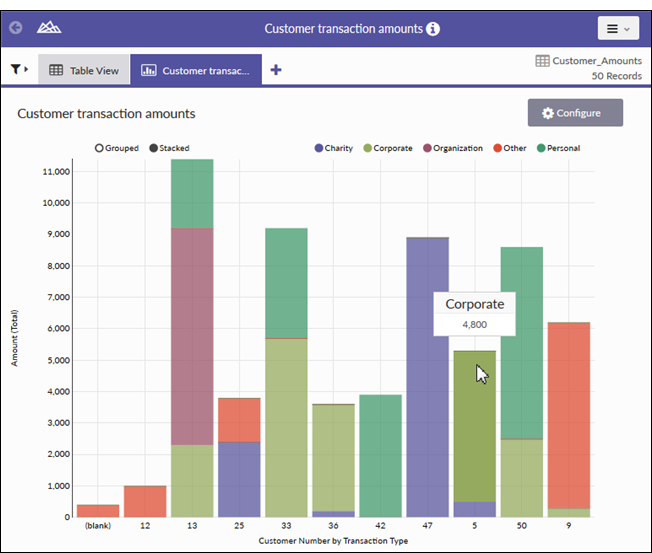The image size is (652, 553).
Task: Select the Grouped radio option
Action: coord(99,148)
